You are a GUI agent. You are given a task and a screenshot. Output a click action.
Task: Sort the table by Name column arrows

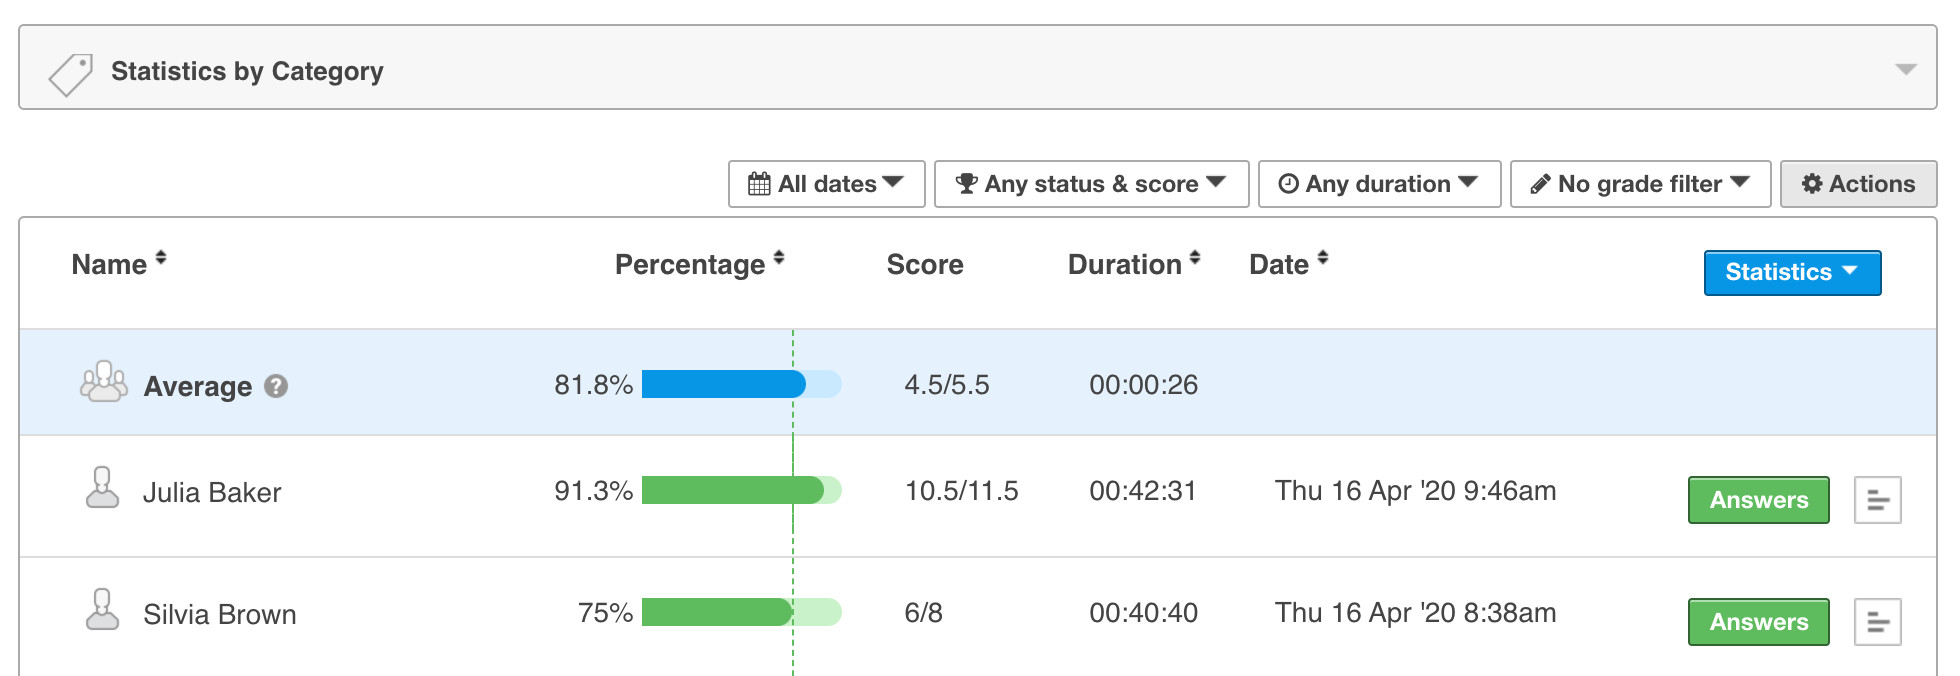point(160,259)
